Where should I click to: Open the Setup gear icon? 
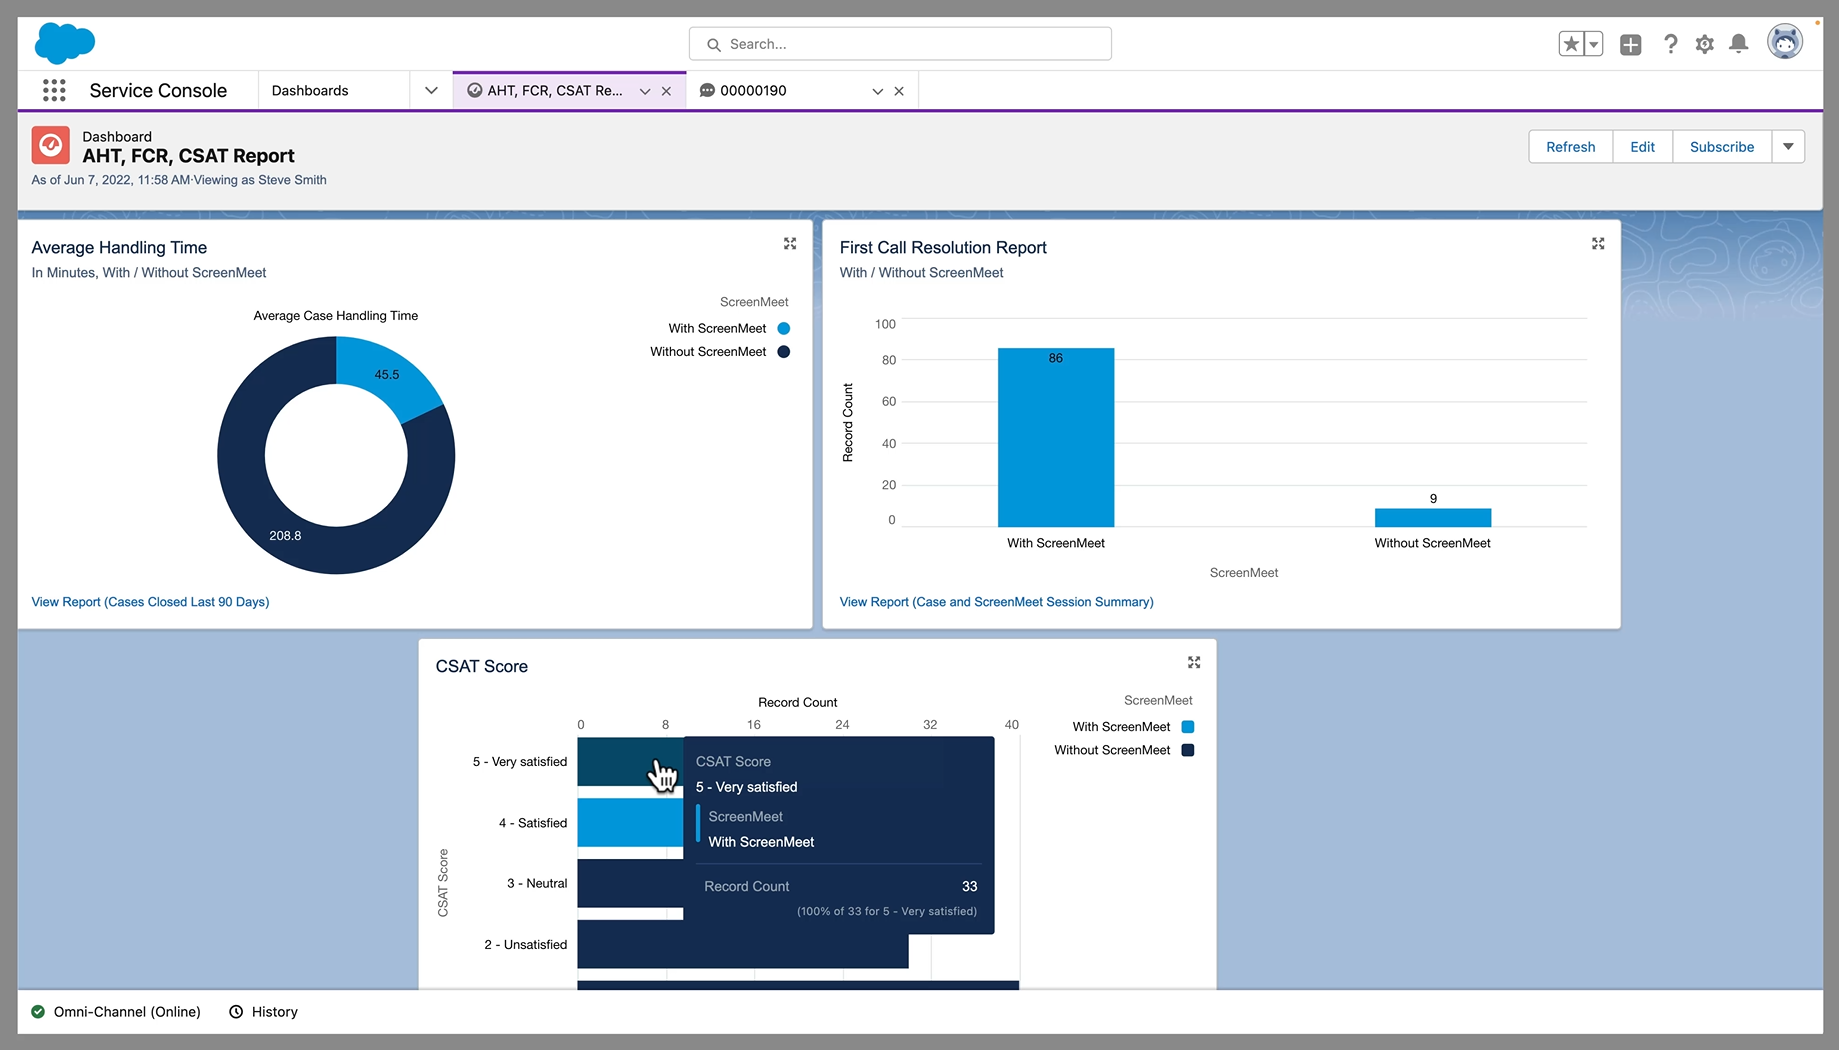1705,44
